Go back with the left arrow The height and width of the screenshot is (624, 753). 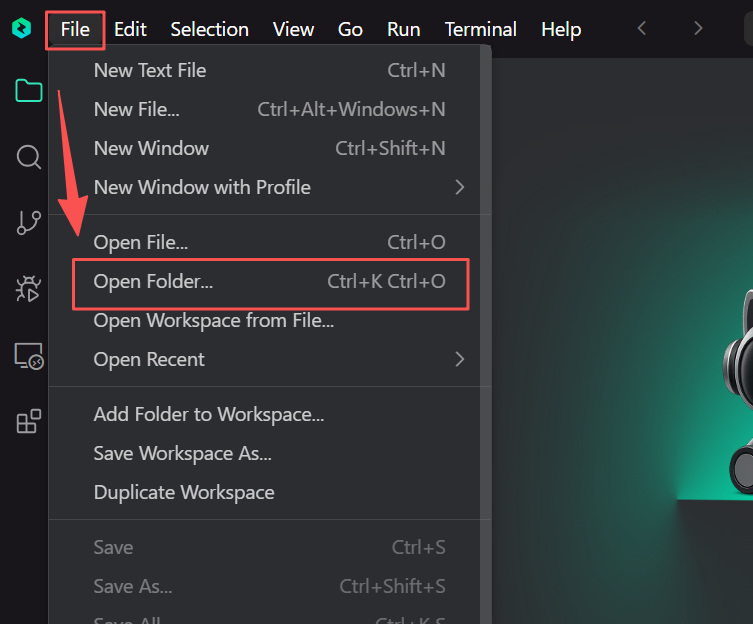(642, 28)
